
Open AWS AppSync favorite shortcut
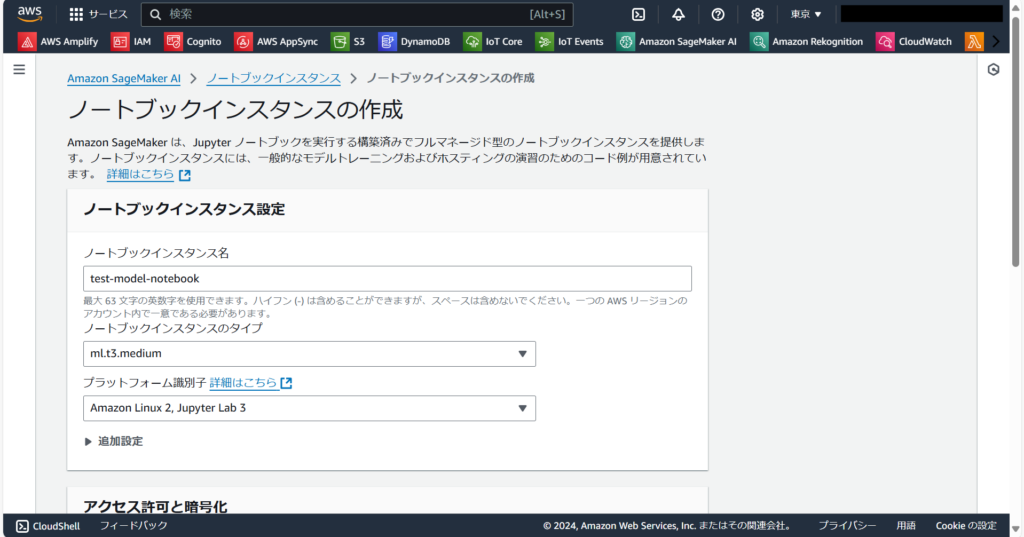click(x=276, y=41)
